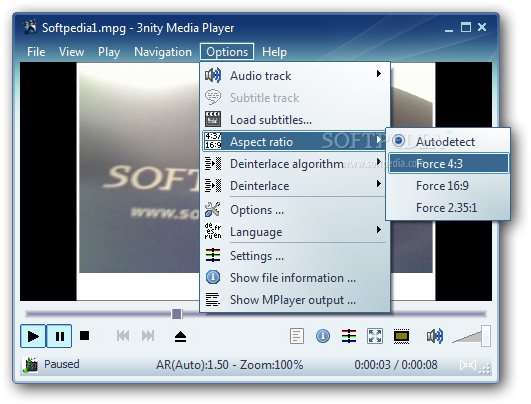Click the 3nity app icon in the title bar
The image size is (531, 404).
tap(30, 27)
